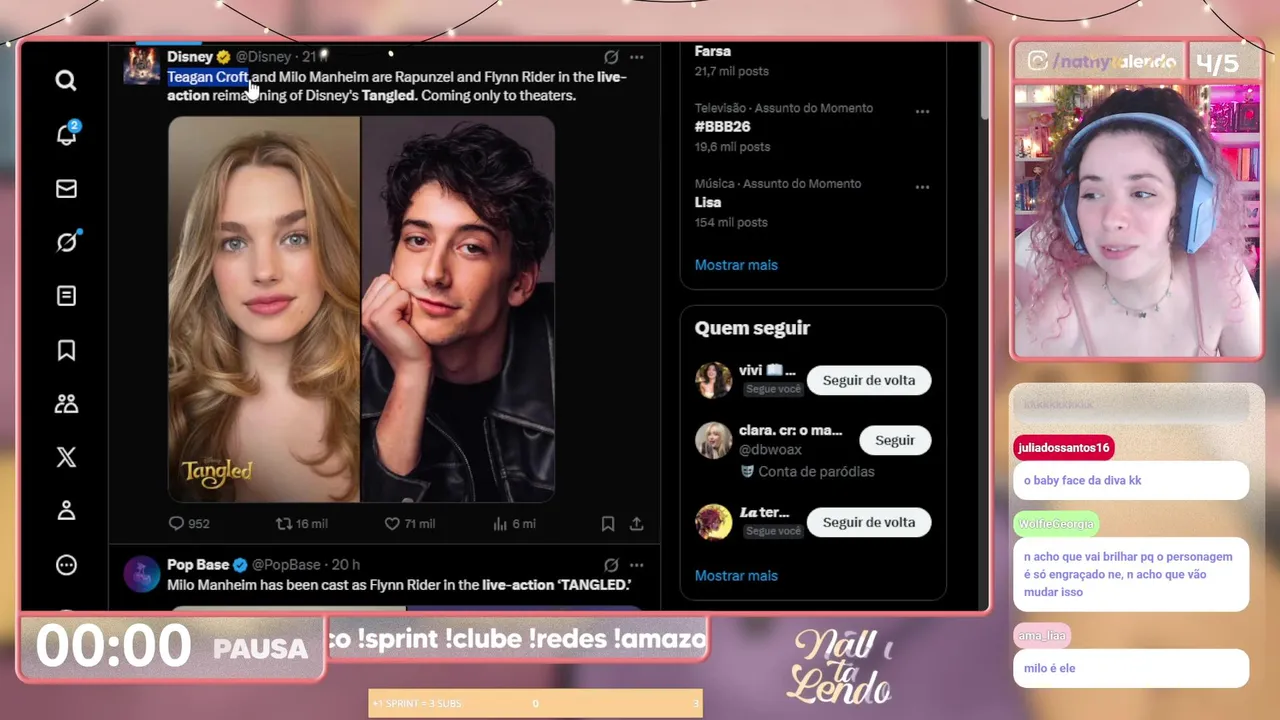Click Mostrar mais under trending topics
Image resolution: width=1280 pixels, height=720 pixels.
pos(736,265)
